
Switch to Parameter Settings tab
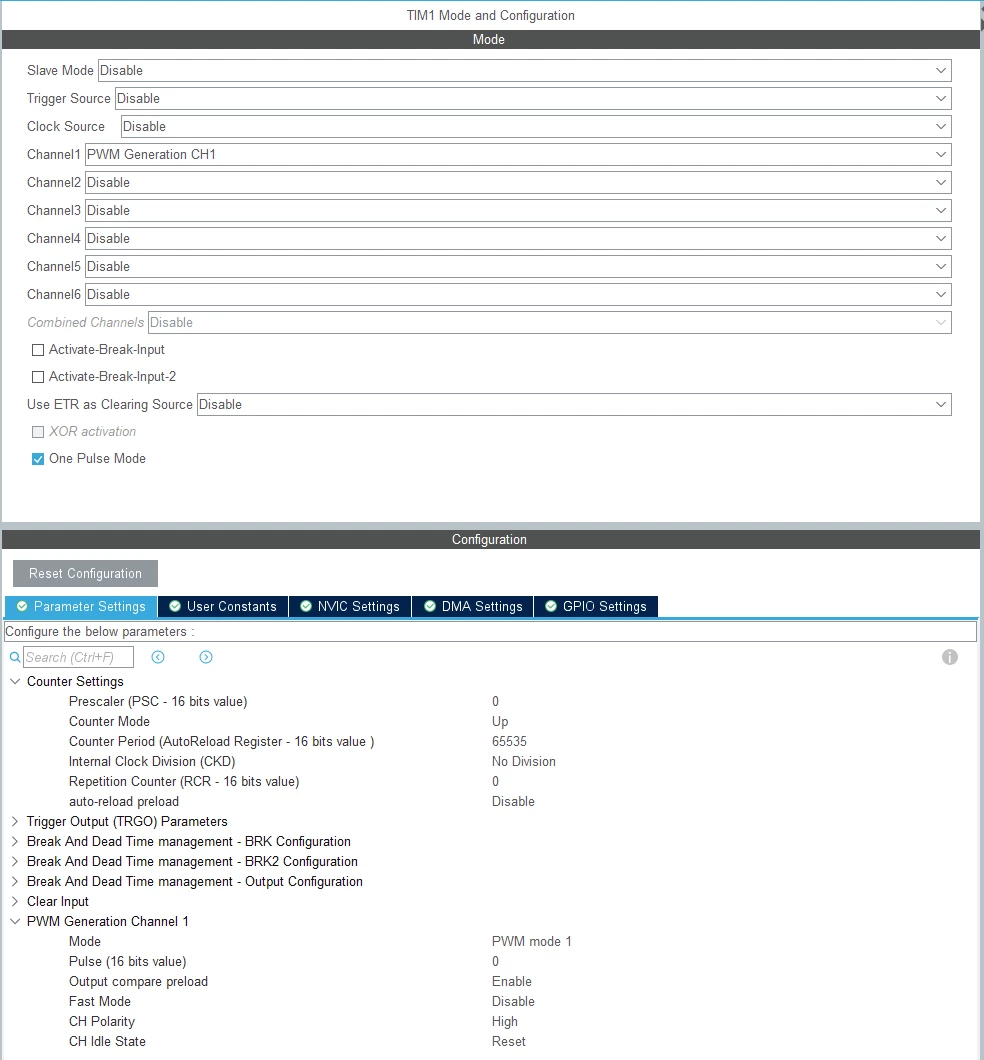(81, 606)
